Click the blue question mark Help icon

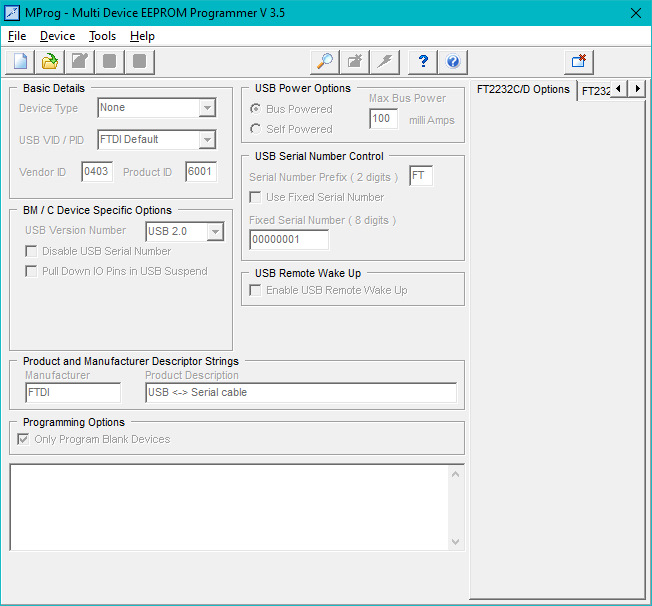(x=423, y=62)
